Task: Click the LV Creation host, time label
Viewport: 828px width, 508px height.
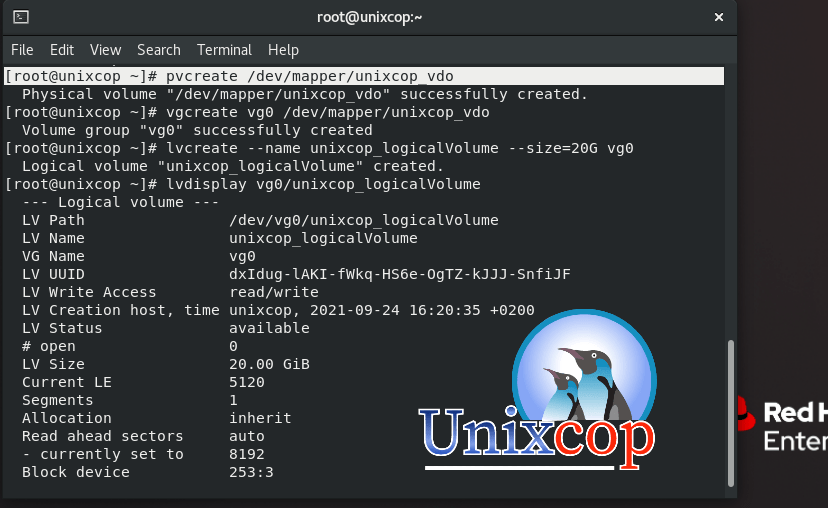Action: point(120,311)
